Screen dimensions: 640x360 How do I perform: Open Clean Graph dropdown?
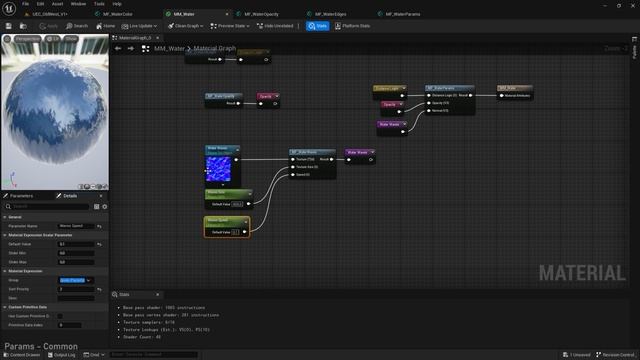coord(185,26)
